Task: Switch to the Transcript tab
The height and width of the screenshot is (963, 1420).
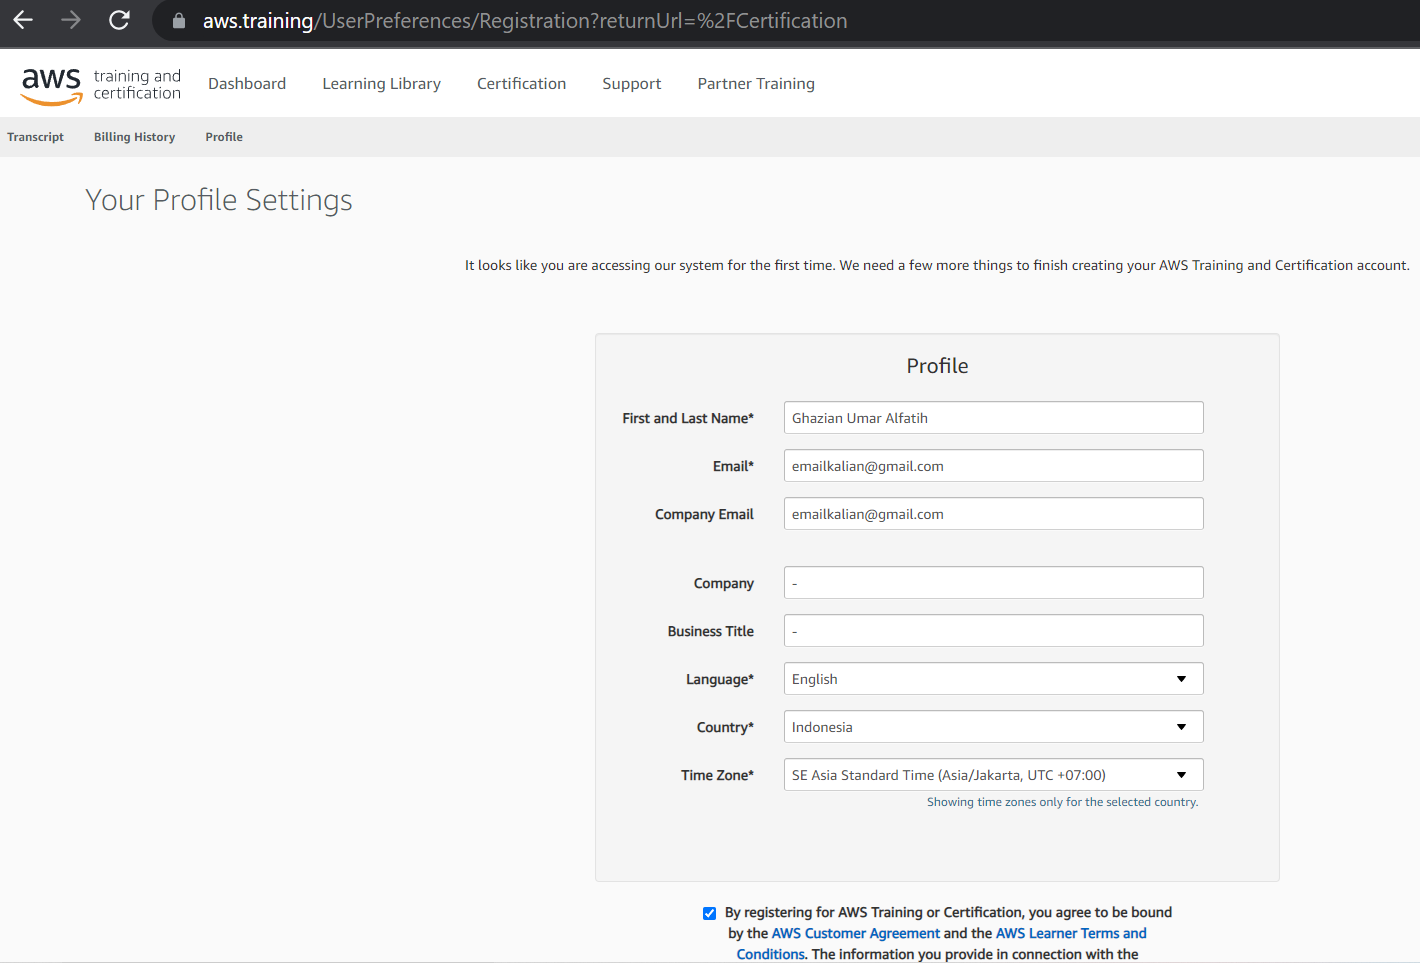Action: [35, 137]
